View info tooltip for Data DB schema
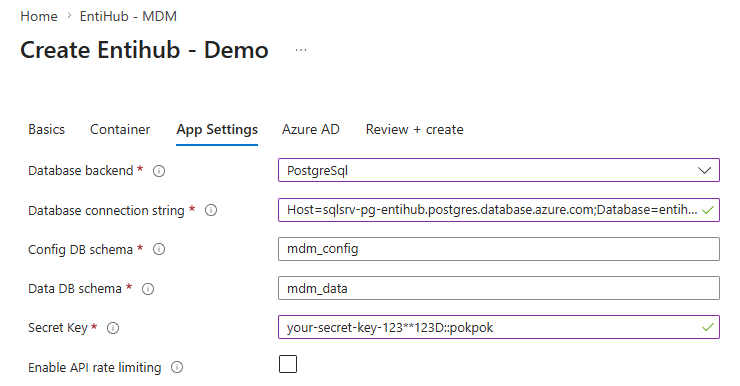740x386 pixels. (x=148, y=289)
